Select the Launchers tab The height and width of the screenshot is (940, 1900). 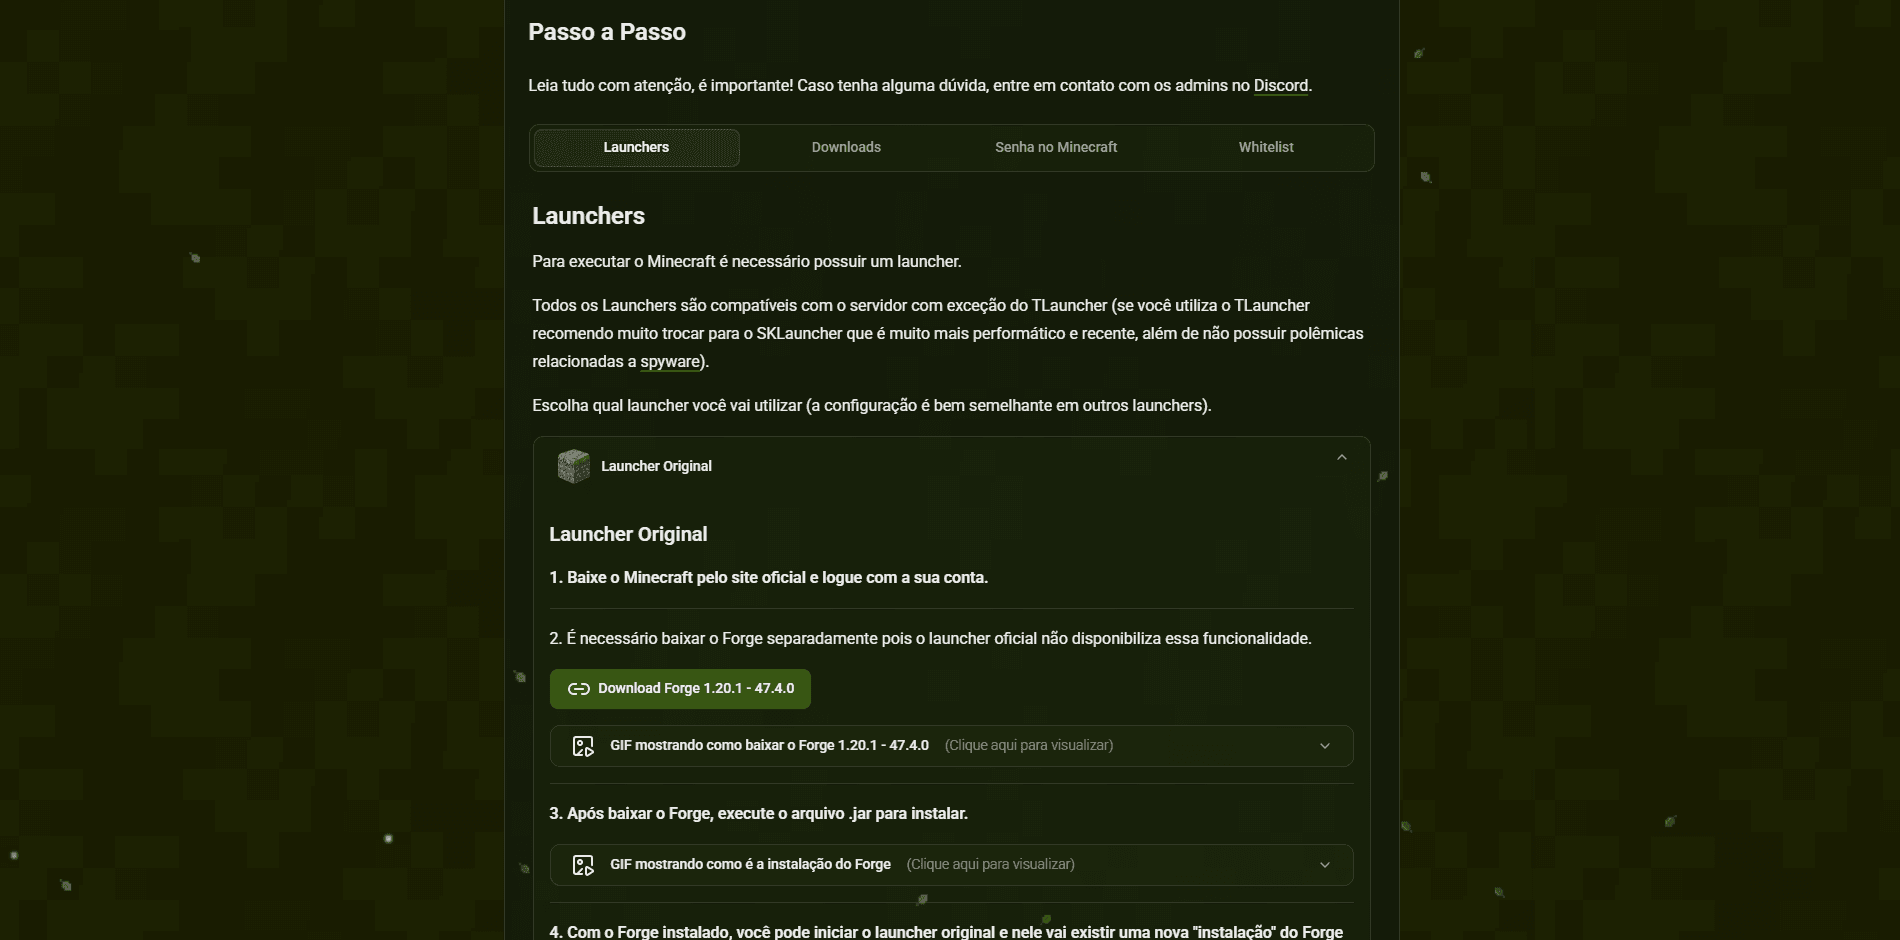635,147
